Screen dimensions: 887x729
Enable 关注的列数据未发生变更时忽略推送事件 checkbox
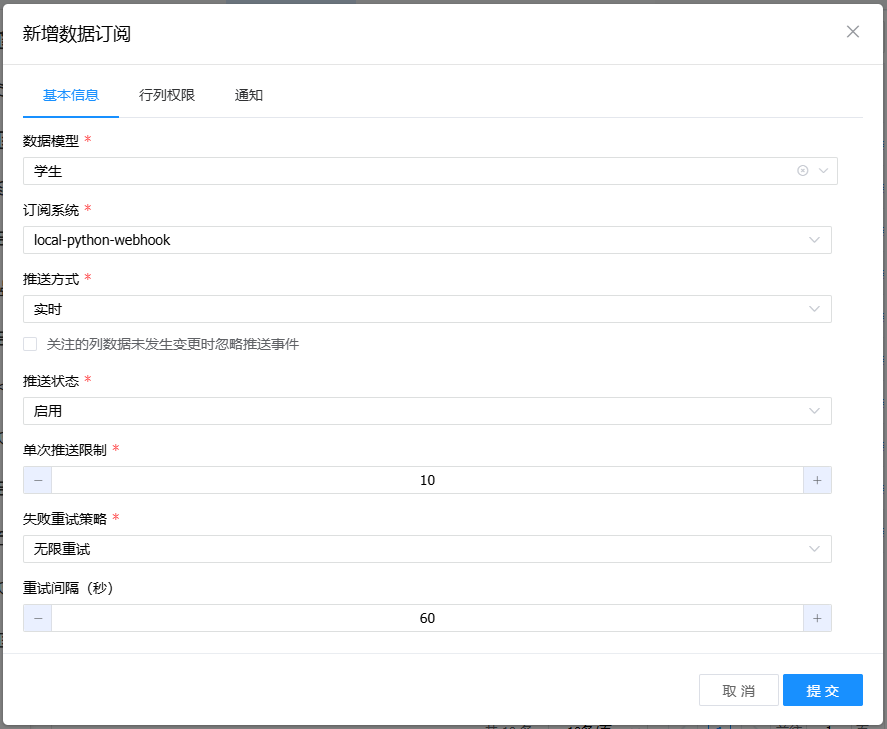(x=30, y=344)
